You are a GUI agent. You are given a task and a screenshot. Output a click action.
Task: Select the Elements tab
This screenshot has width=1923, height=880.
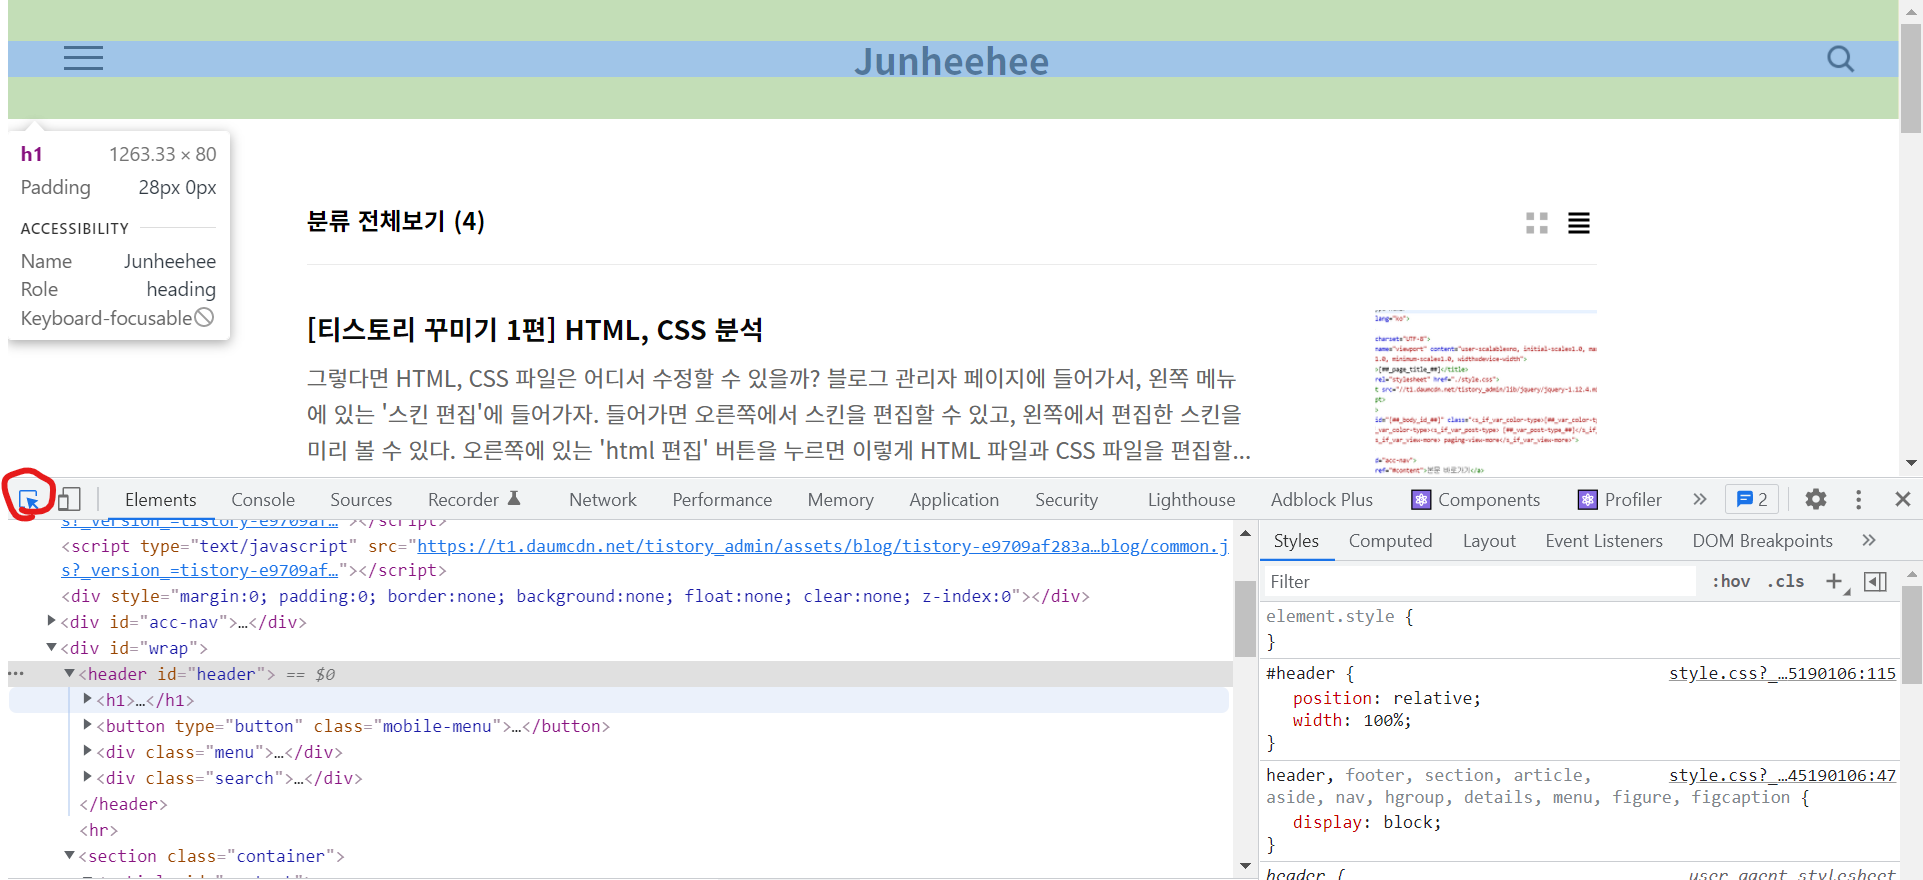(x=160, y=499)
